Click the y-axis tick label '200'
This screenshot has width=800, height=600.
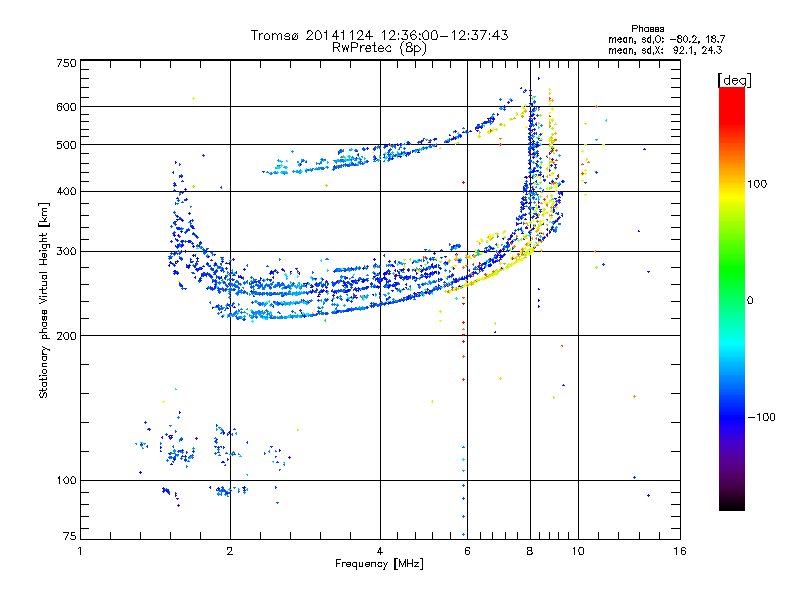coord(66,336)
